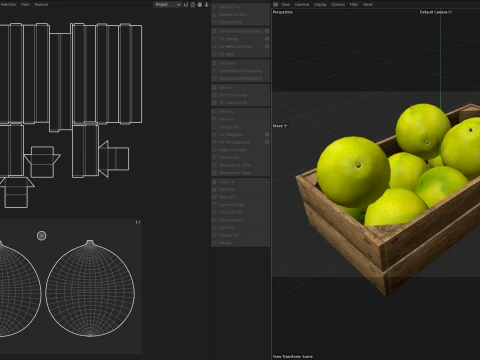Apply Boundary to Circle
This screenshot has width=480, height=360.
coord(240,165)
